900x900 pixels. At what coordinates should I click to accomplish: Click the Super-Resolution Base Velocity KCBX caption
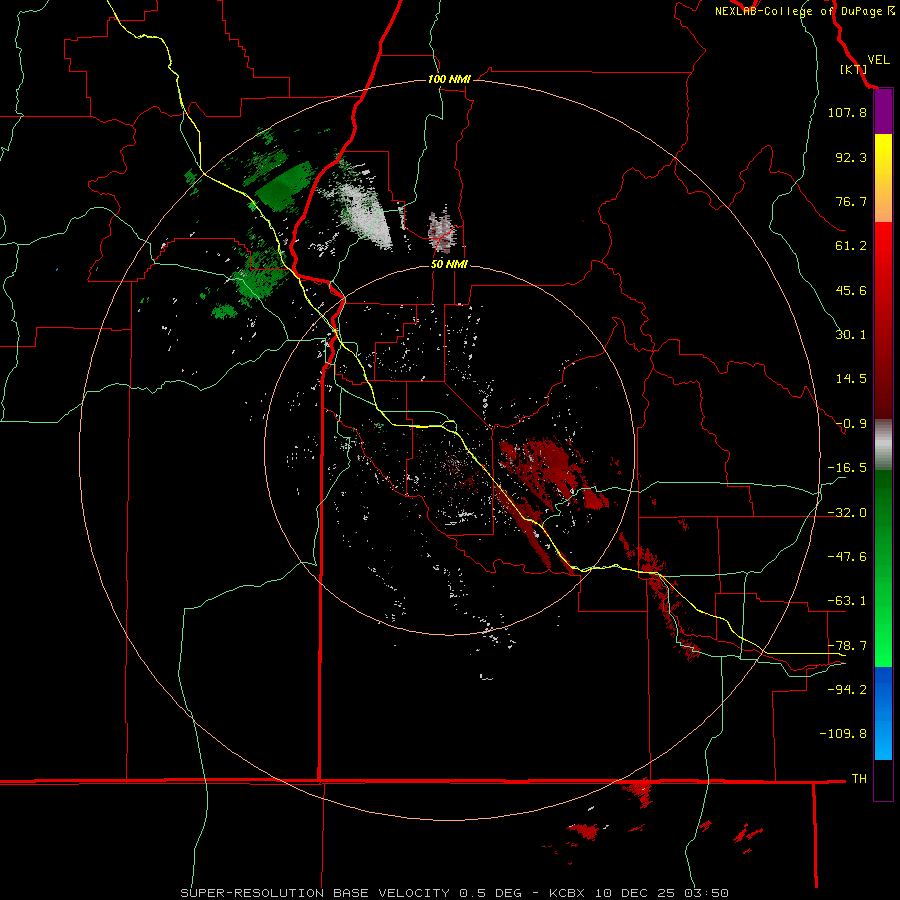click(455, 893)
